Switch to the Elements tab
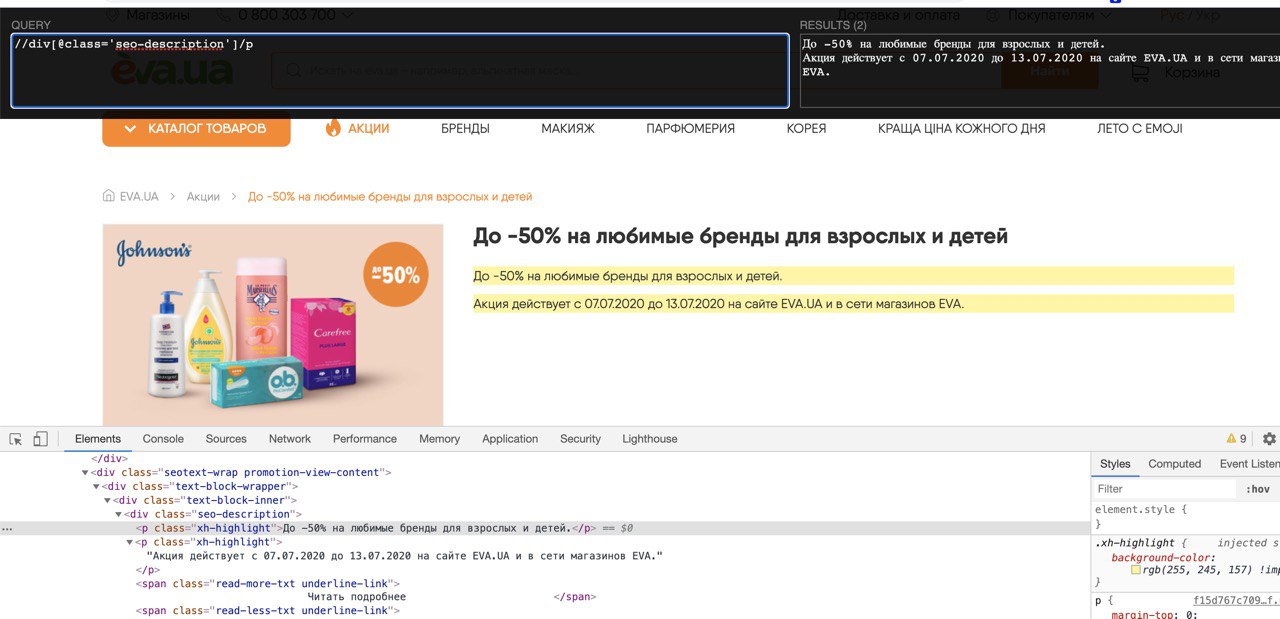Screen dimensions: 1280x619 (x=98, y=439)
